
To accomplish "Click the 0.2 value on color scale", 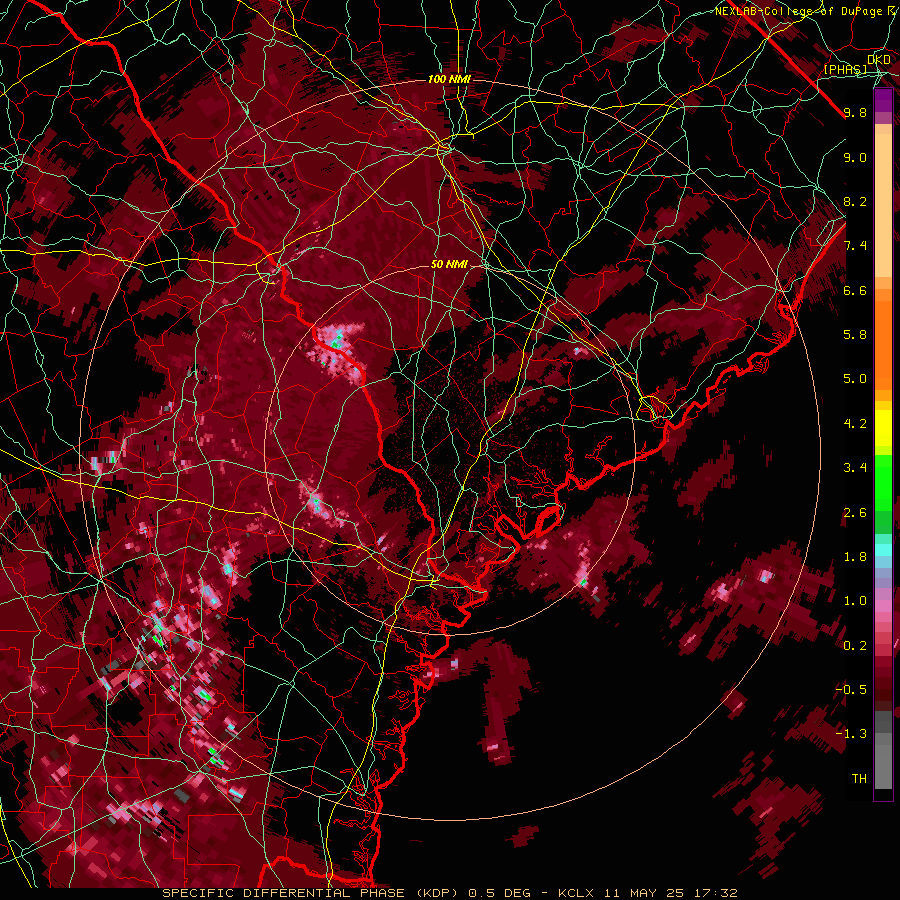I will coord(855,646).
